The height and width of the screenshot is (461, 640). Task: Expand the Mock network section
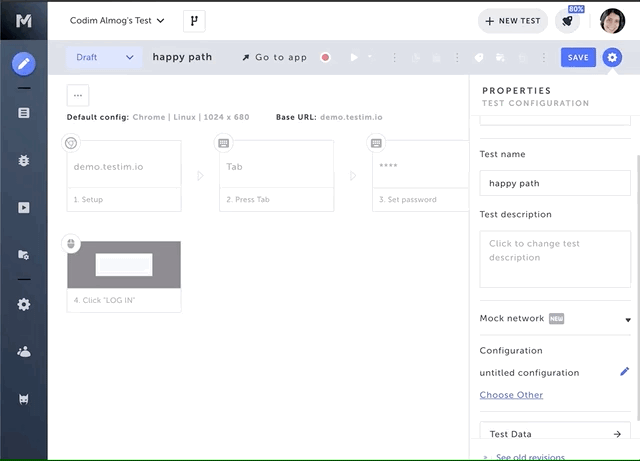[x=627, y=320]
